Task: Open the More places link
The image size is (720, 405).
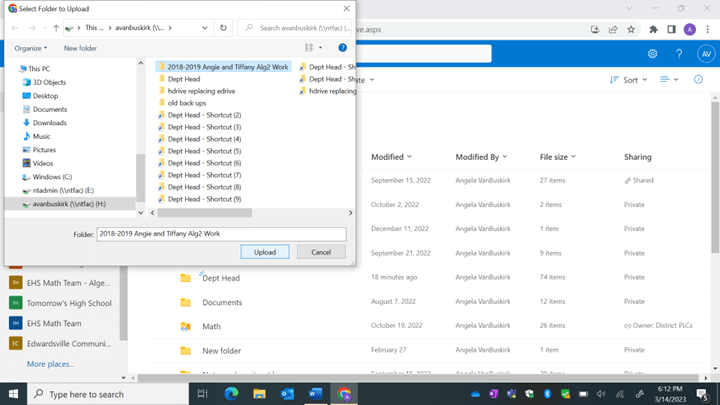Action: pos(50,364)
